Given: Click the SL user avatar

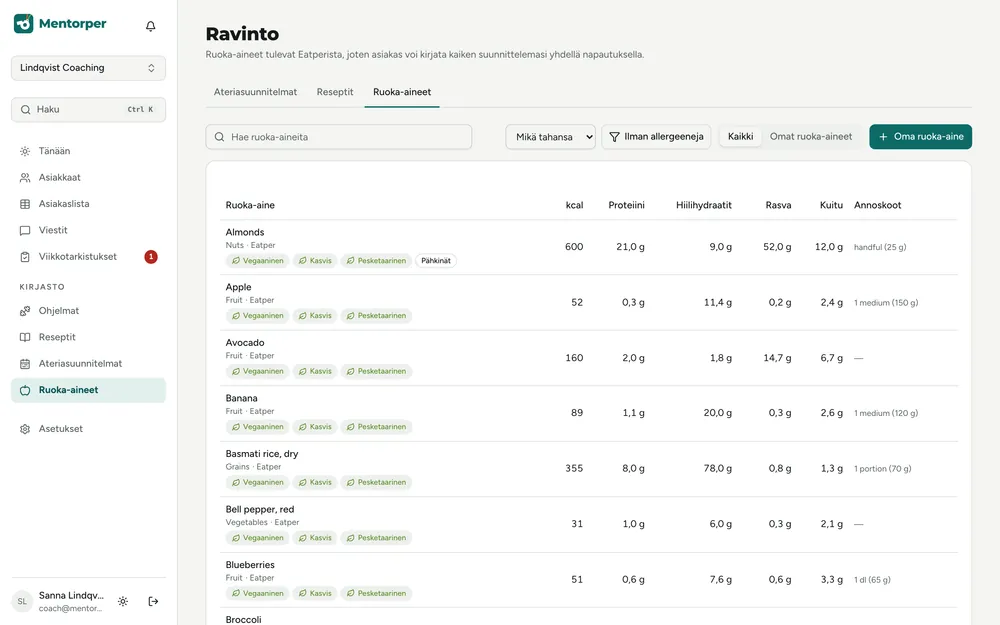Looking at the screenshot, I should point(22,601).
